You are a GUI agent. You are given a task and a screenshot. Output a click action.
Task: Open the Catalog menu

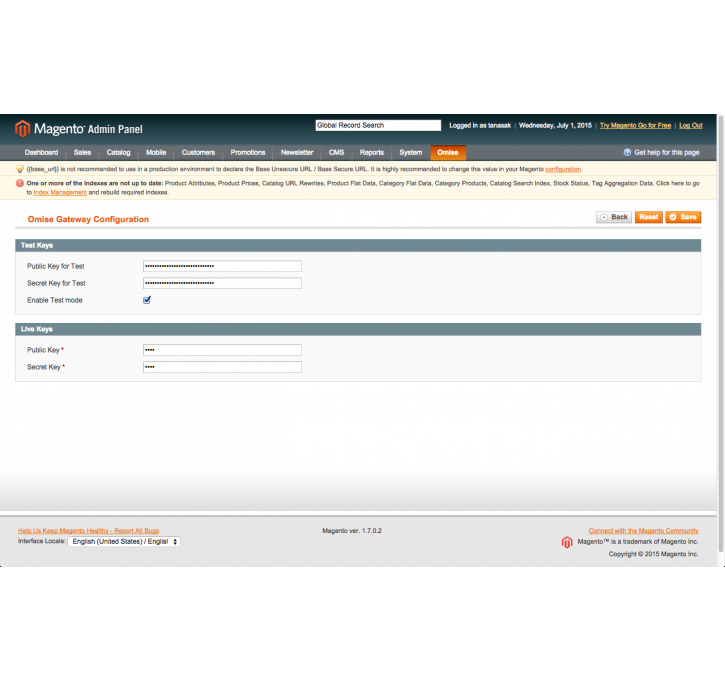(x=118, y=153)
